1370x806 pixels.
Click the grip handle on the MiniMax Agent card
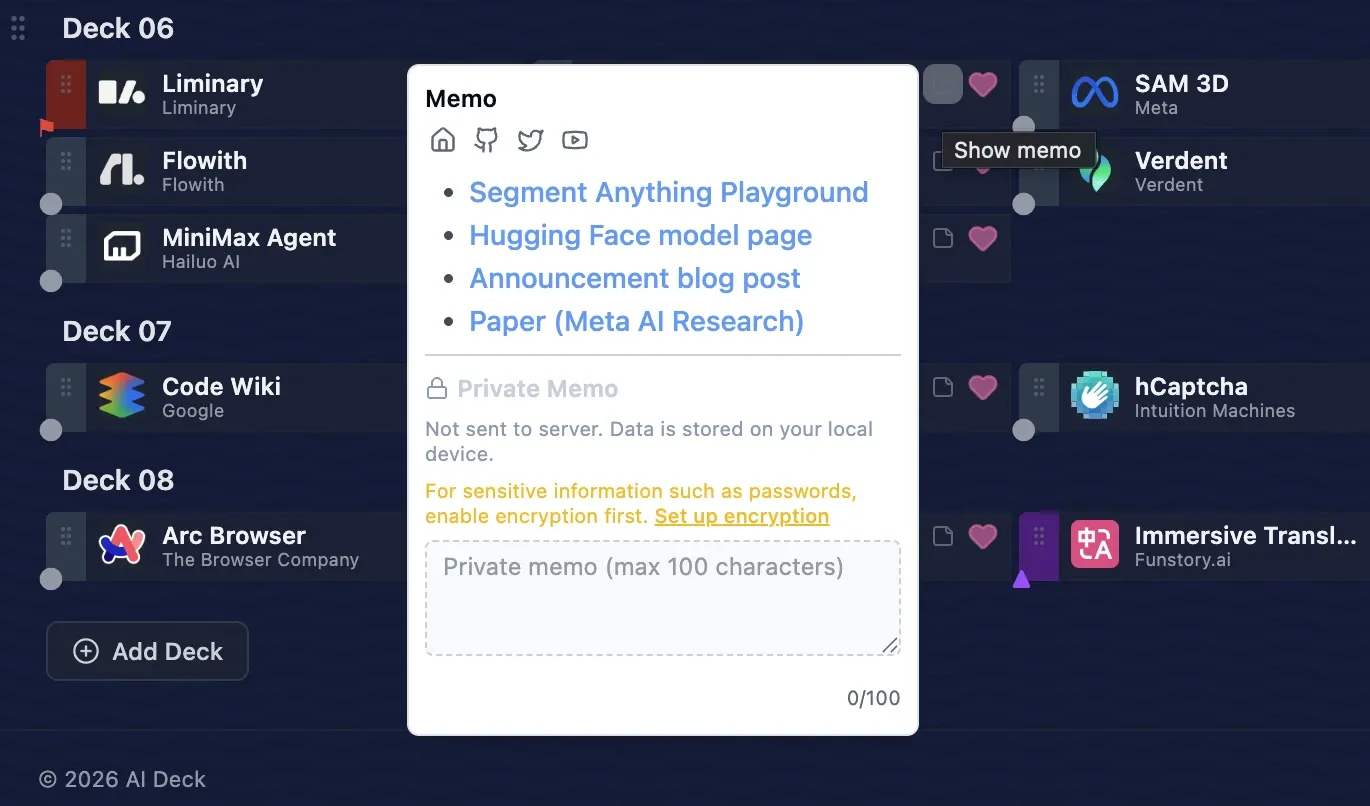point(66,238)
